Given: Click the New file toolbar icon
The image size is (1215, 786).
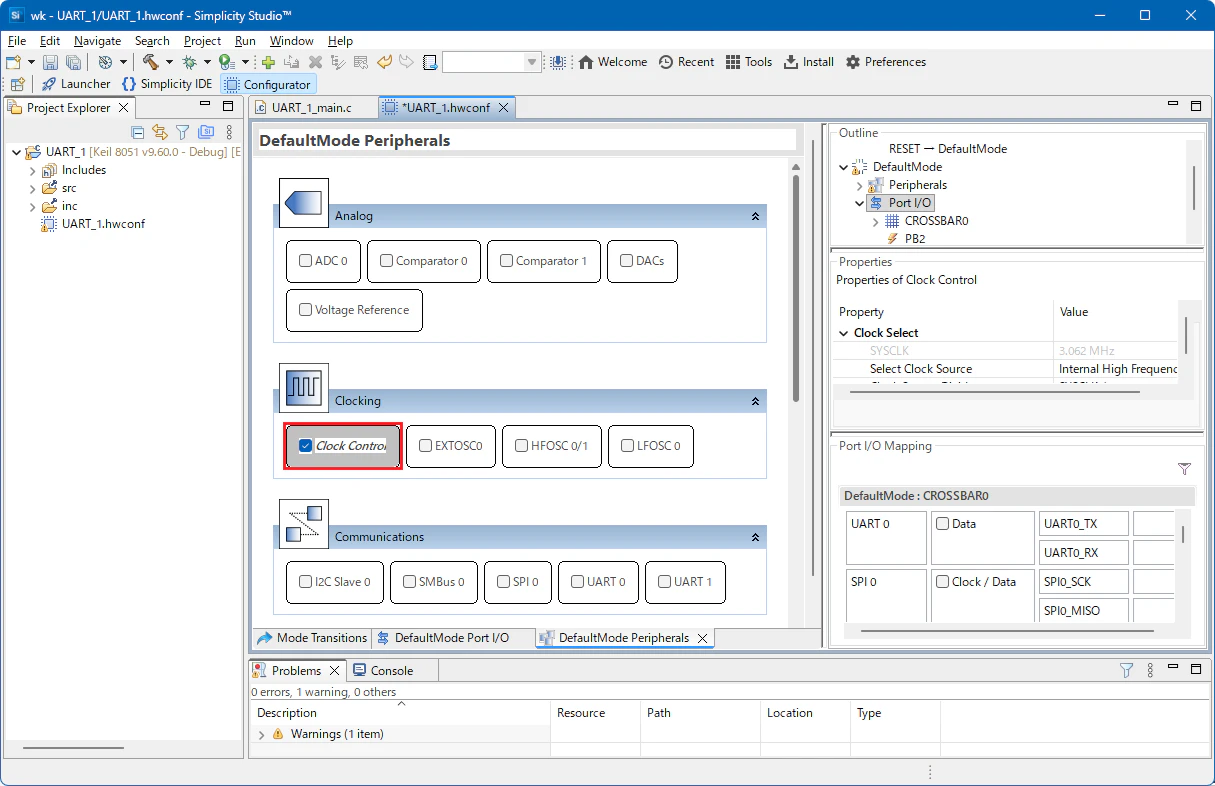Looking at the screenshot, I should [x=14, y=62].
